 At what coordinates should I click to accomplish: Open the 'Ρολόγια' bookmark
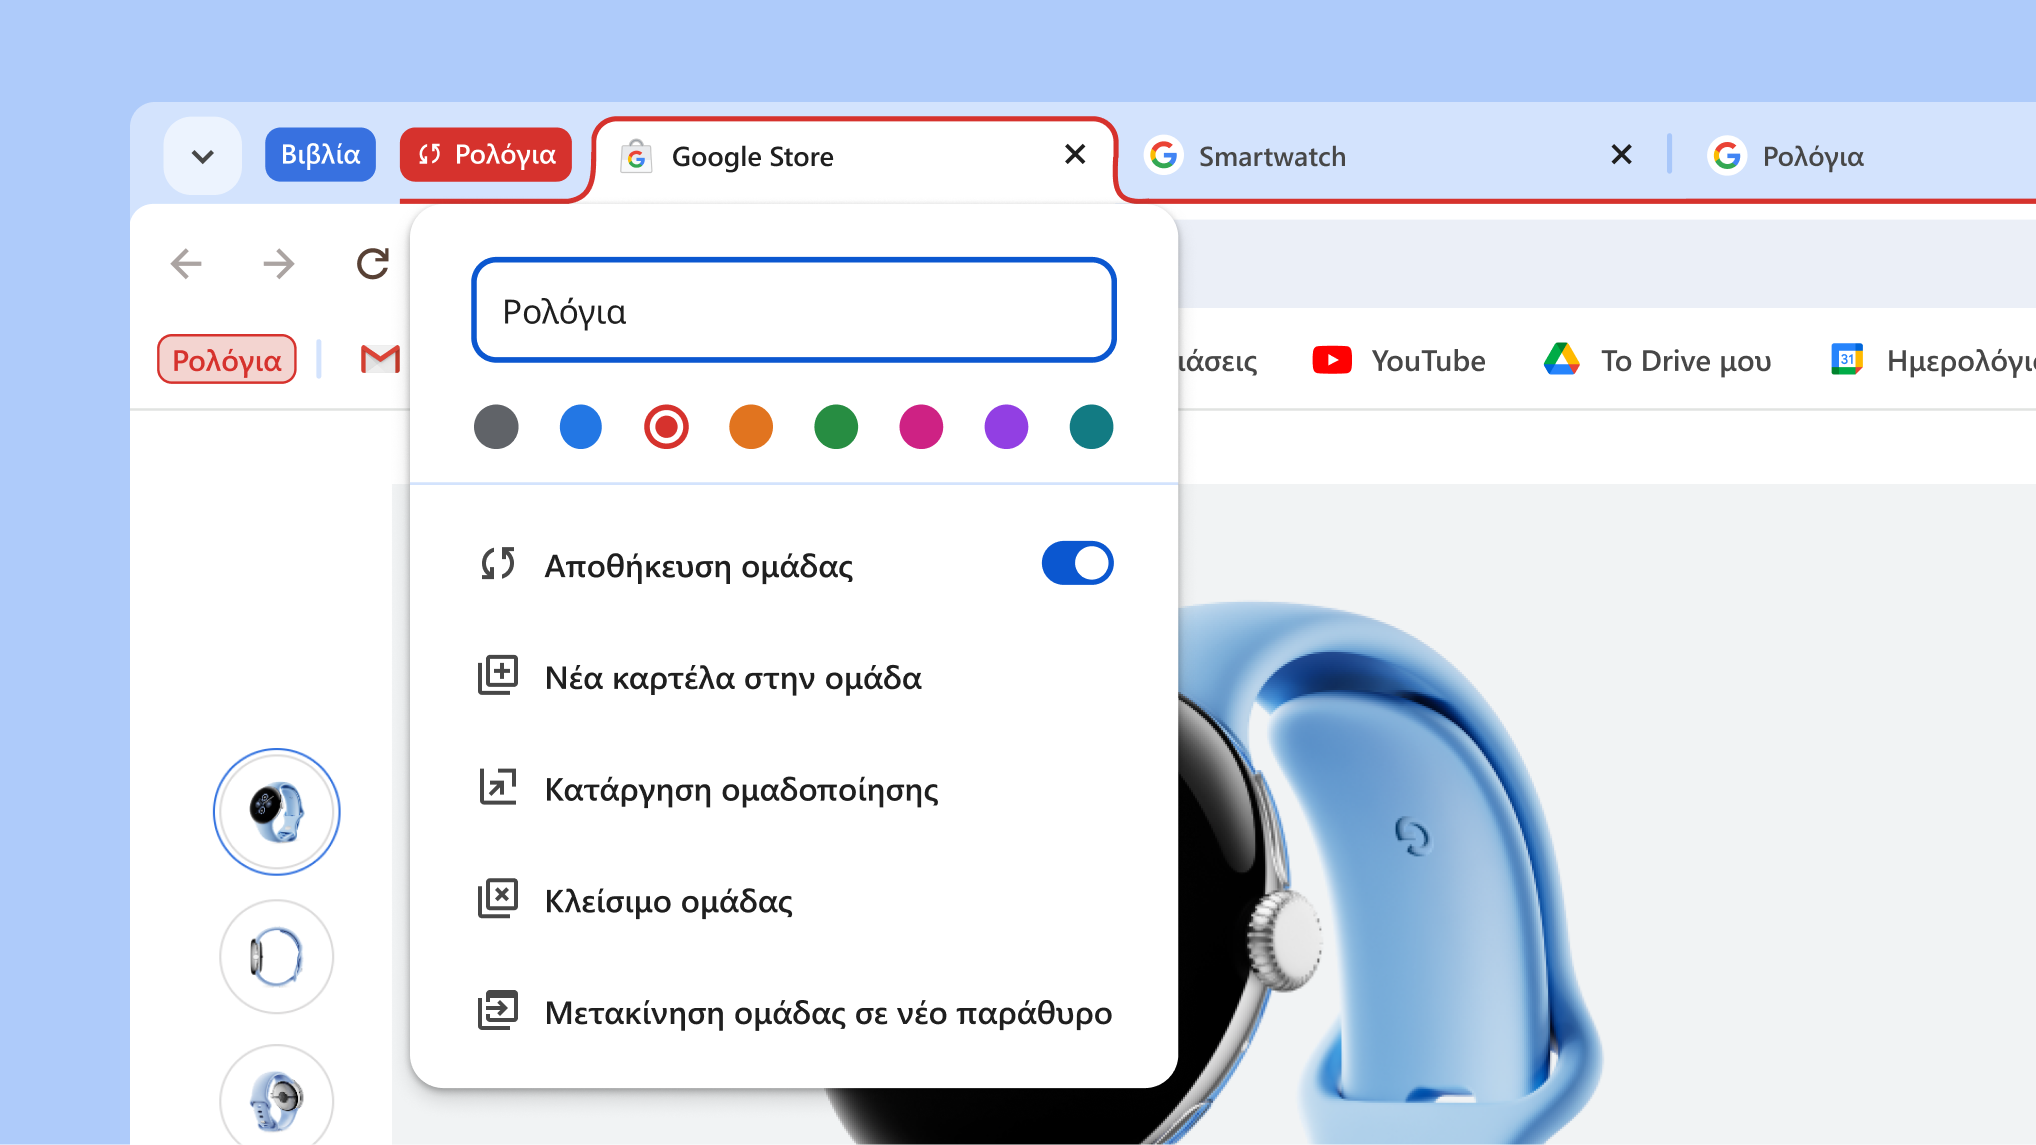(x=226, y=358)
